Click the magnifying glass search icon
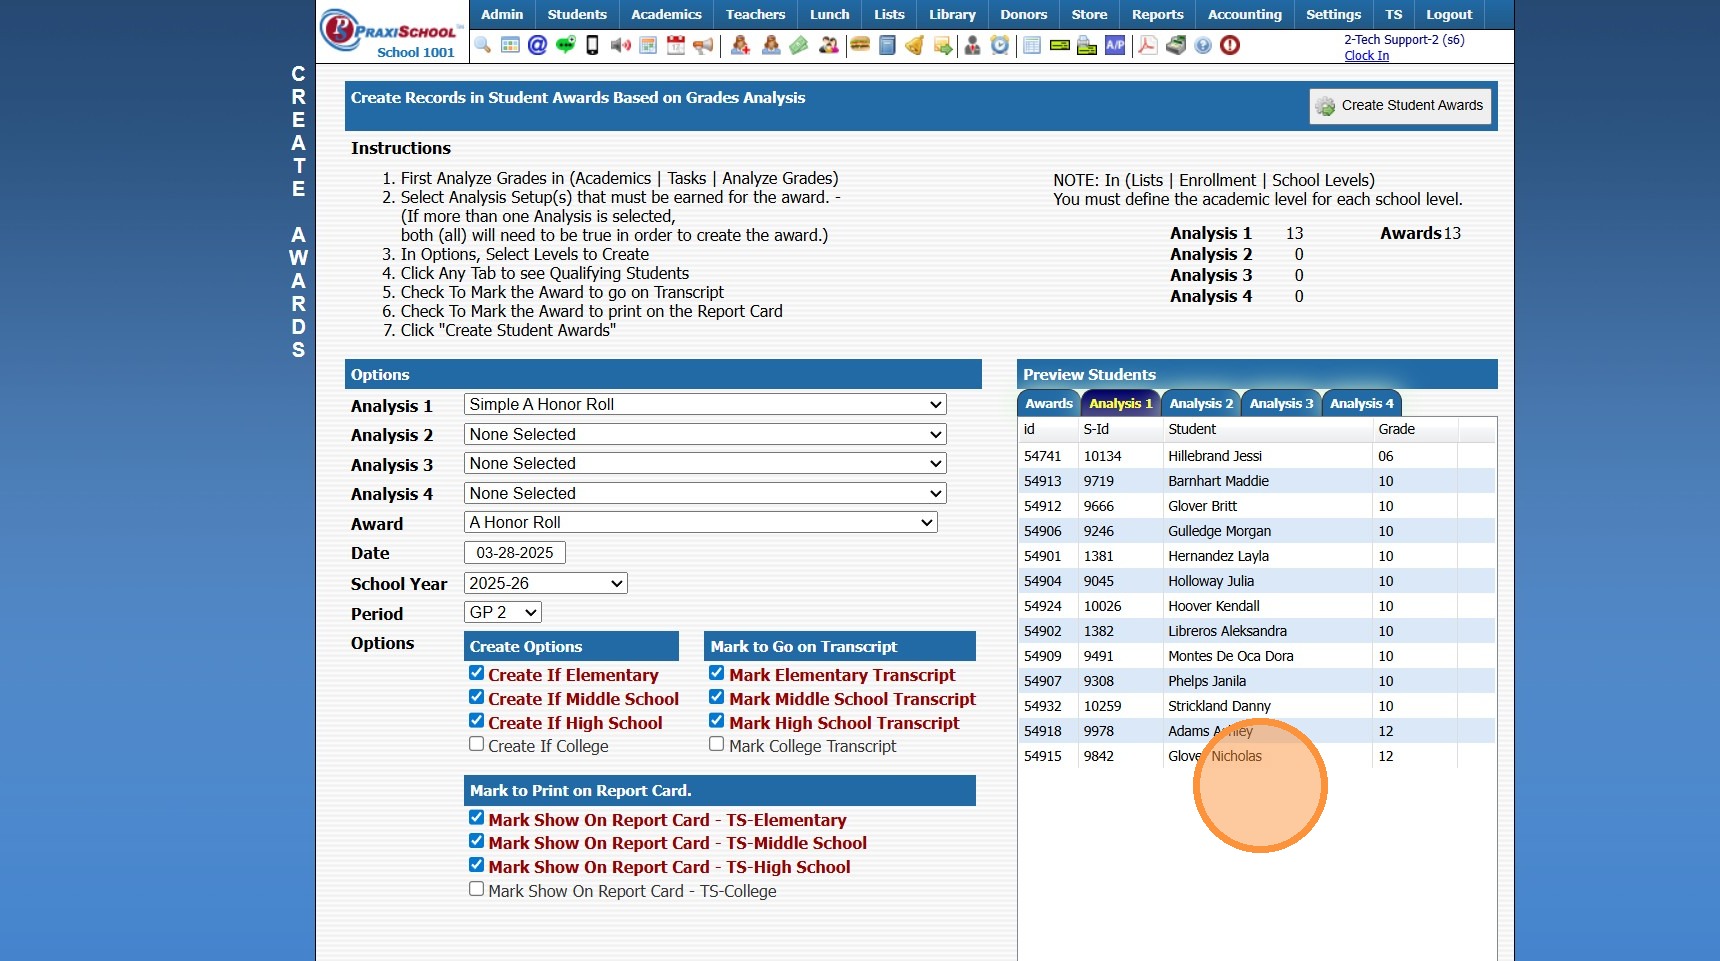The height and width of the screenshot is (961, 1720). (483, 45)
